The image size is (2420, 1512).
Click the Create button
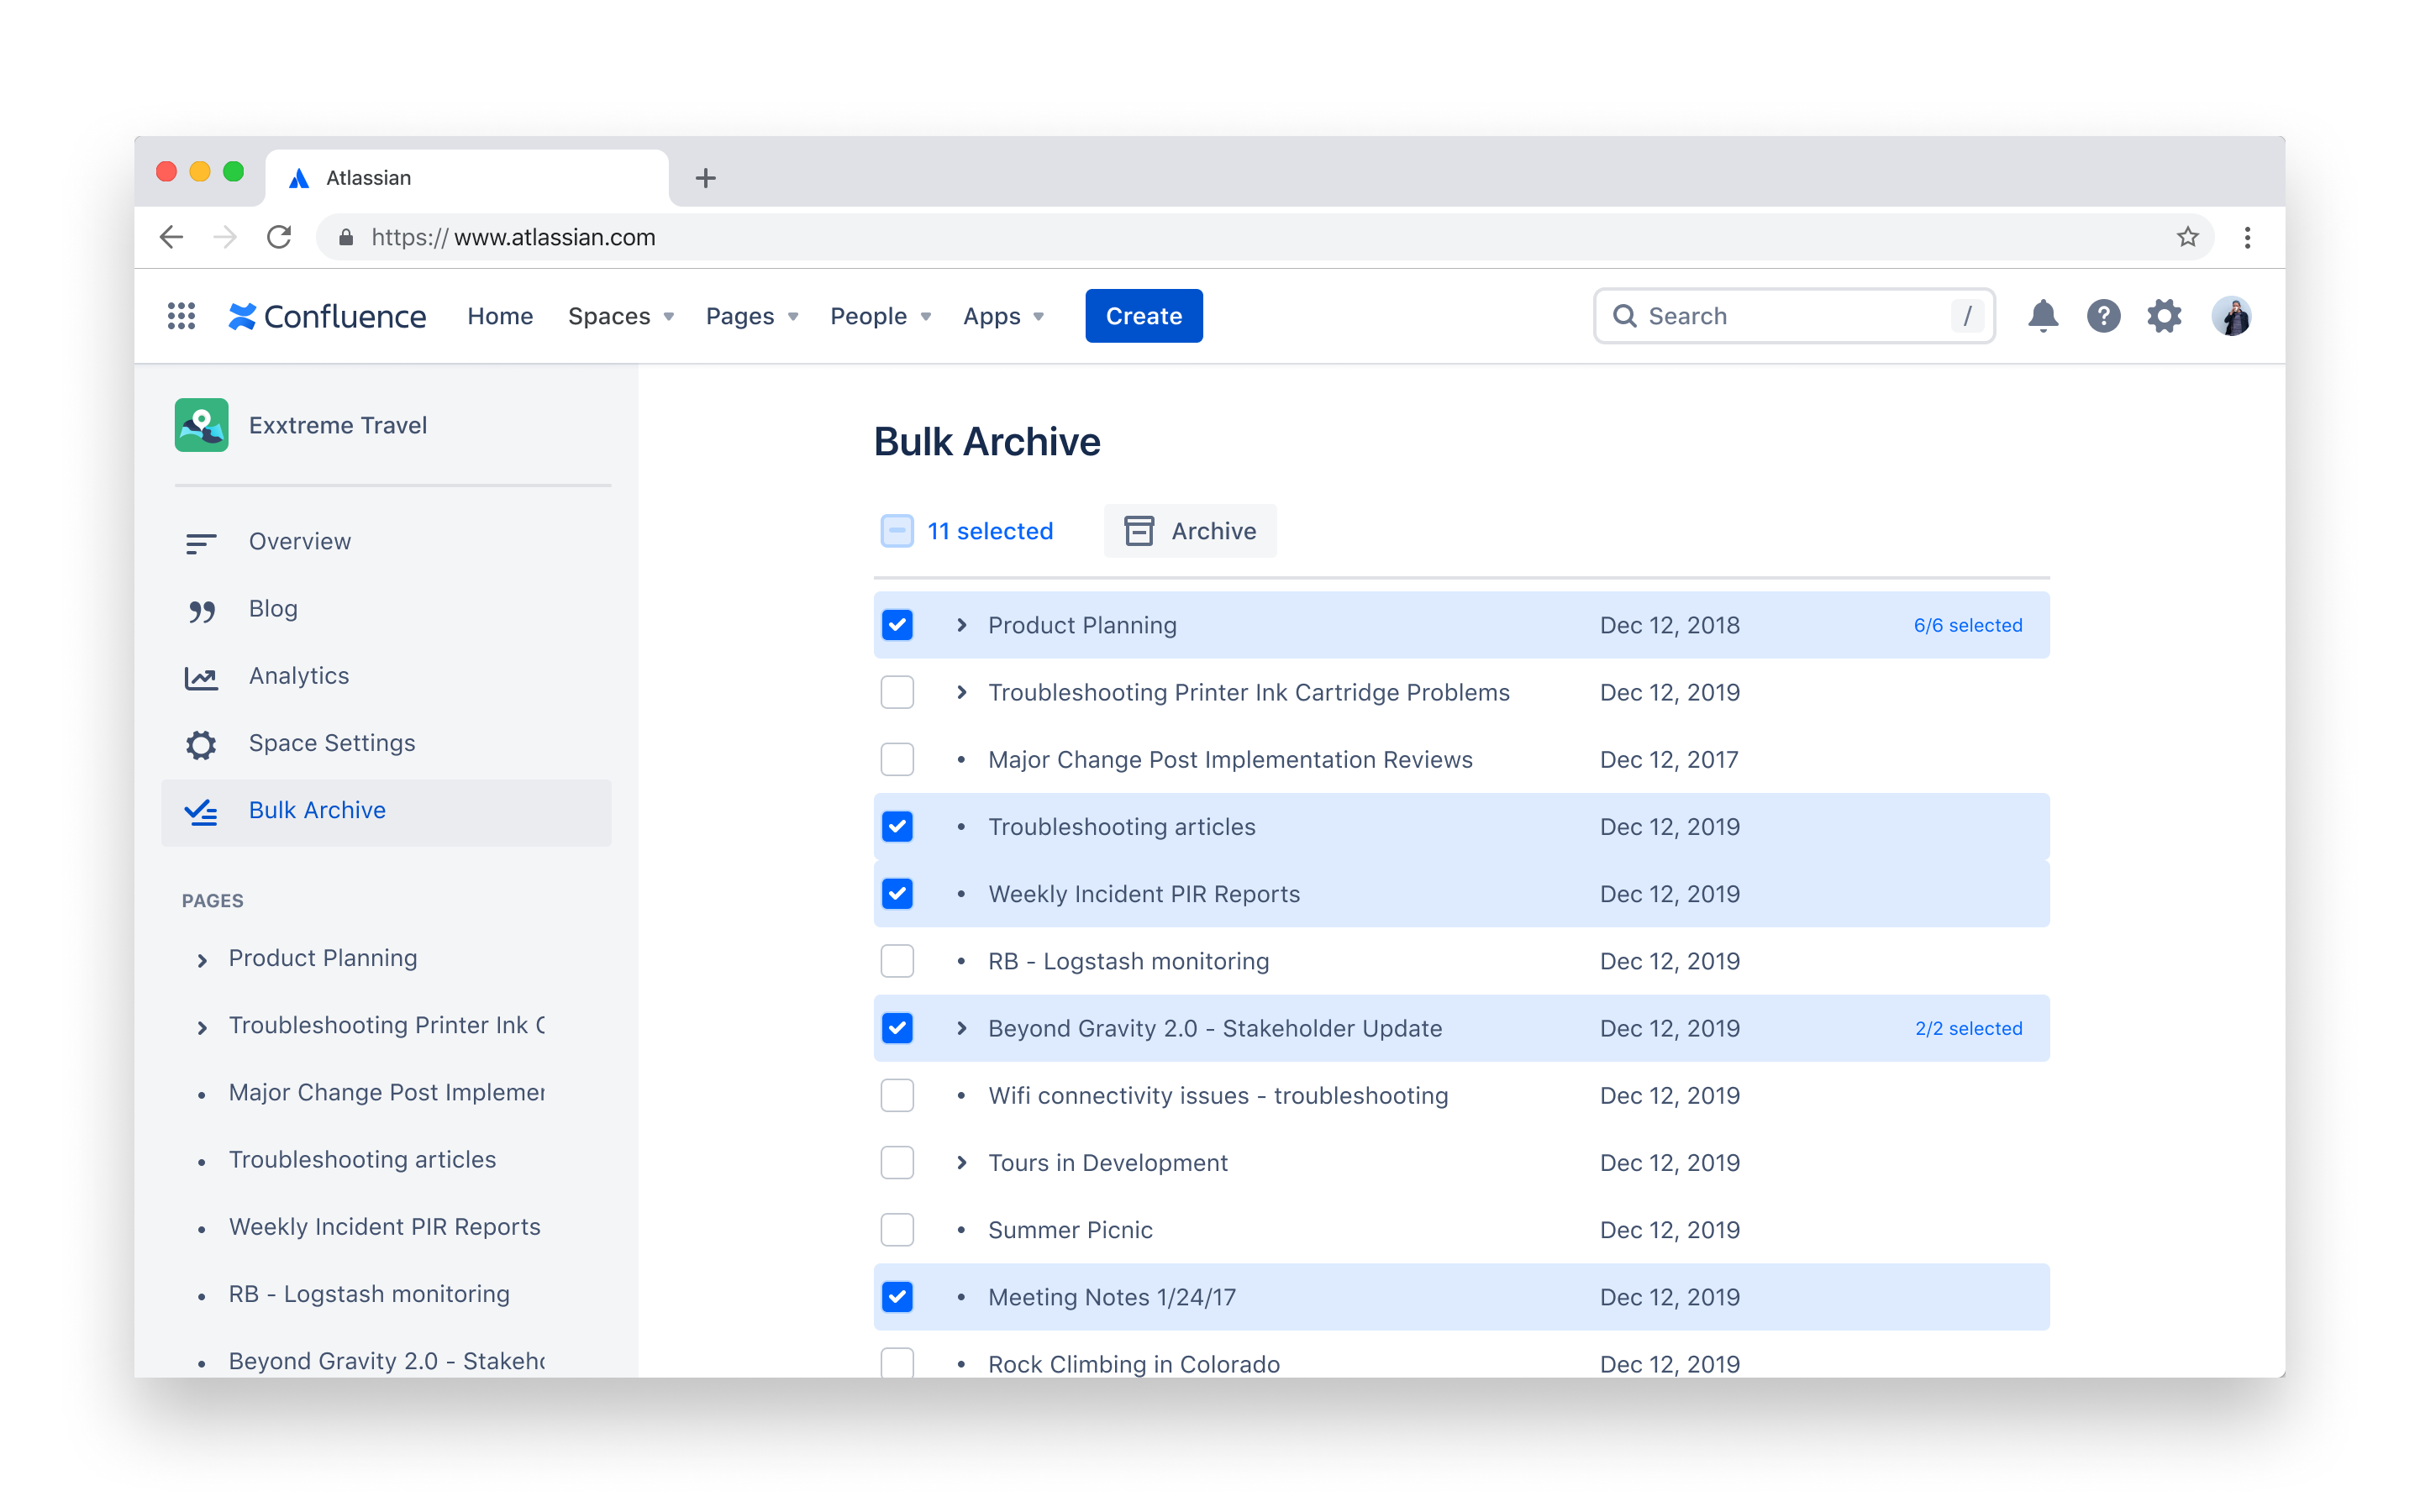(1144, 315)
